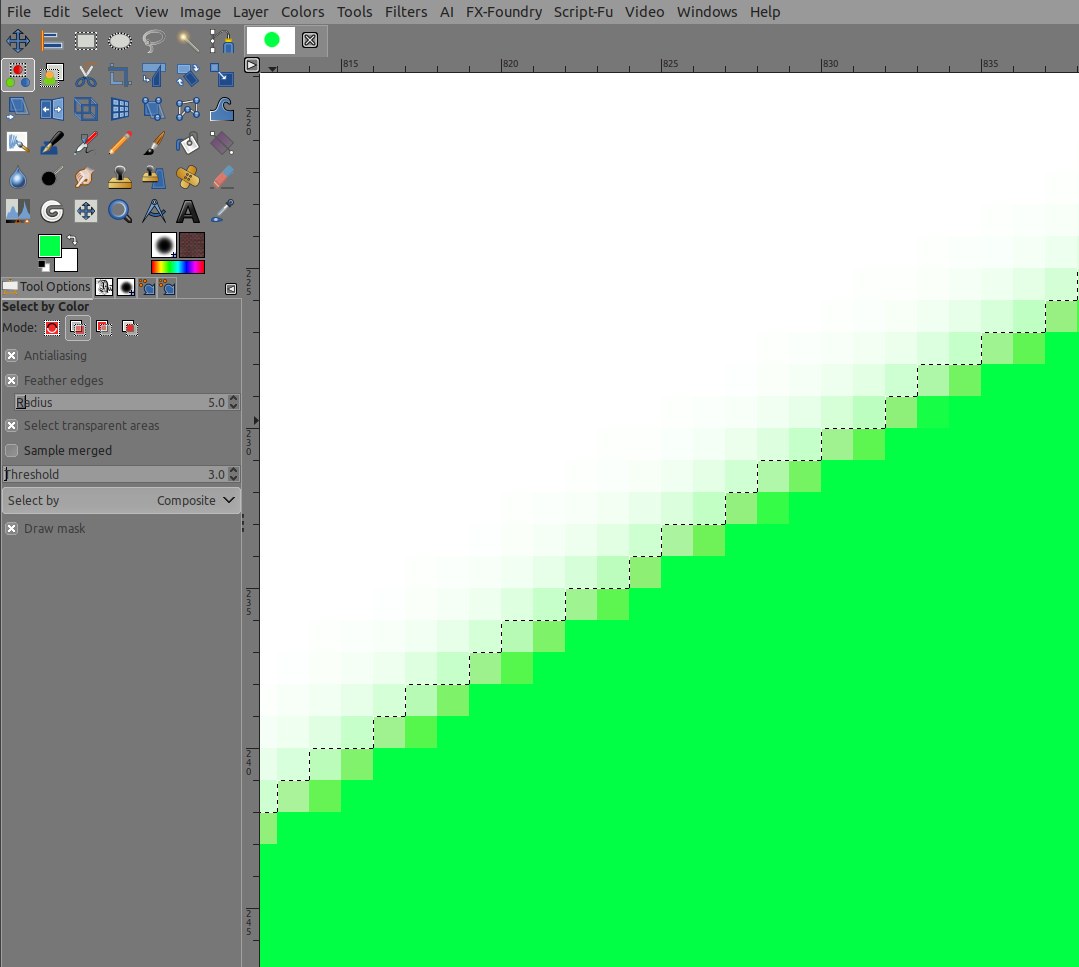Activate the Select by Color tool
This screenshot has height=967, width=1079.
(18, 75)
